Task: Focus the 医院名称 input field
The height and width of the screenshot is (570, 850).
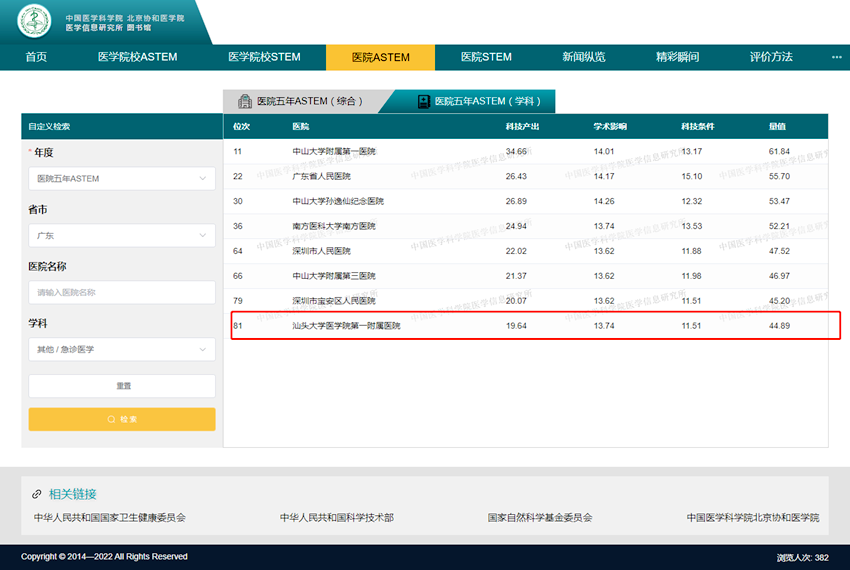Action: coord(122,292)
